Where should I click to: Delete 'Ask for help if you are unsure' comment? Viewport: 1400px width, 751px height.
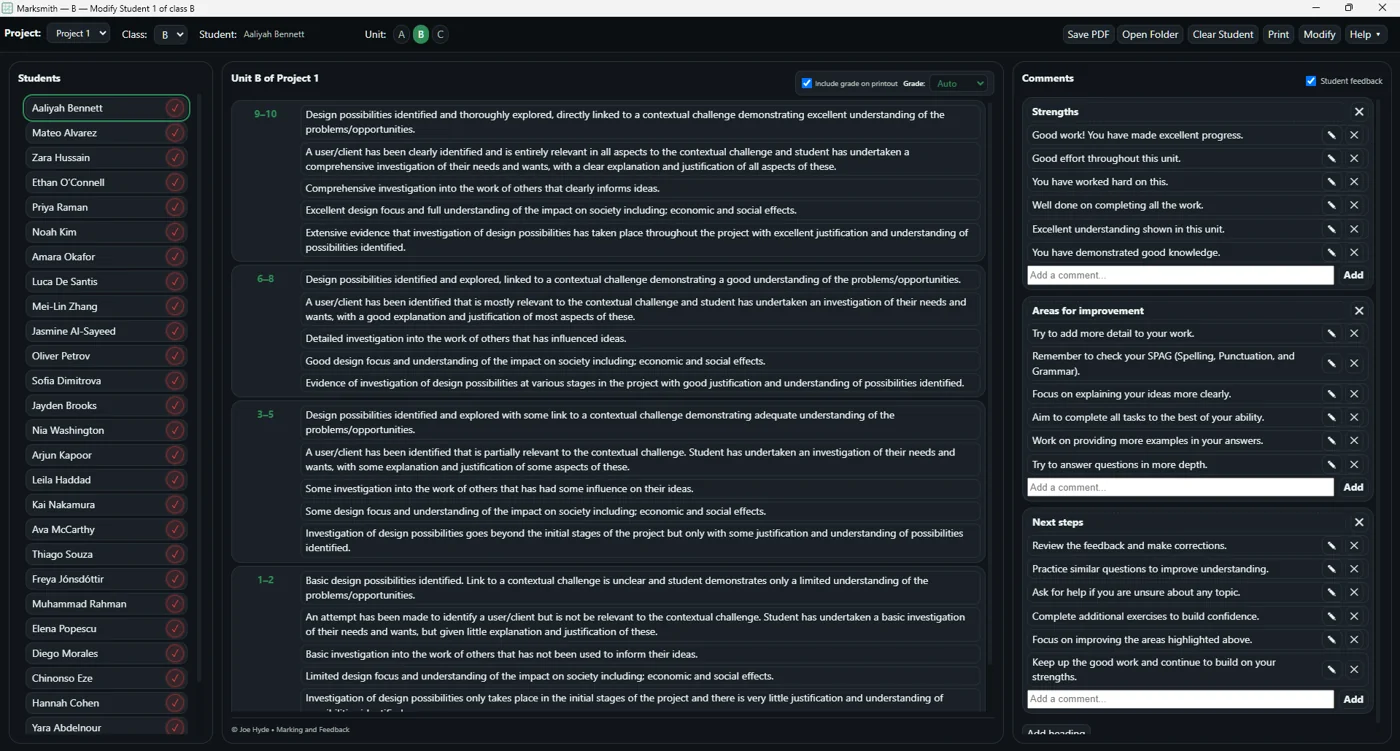(x=1354, y=593)
